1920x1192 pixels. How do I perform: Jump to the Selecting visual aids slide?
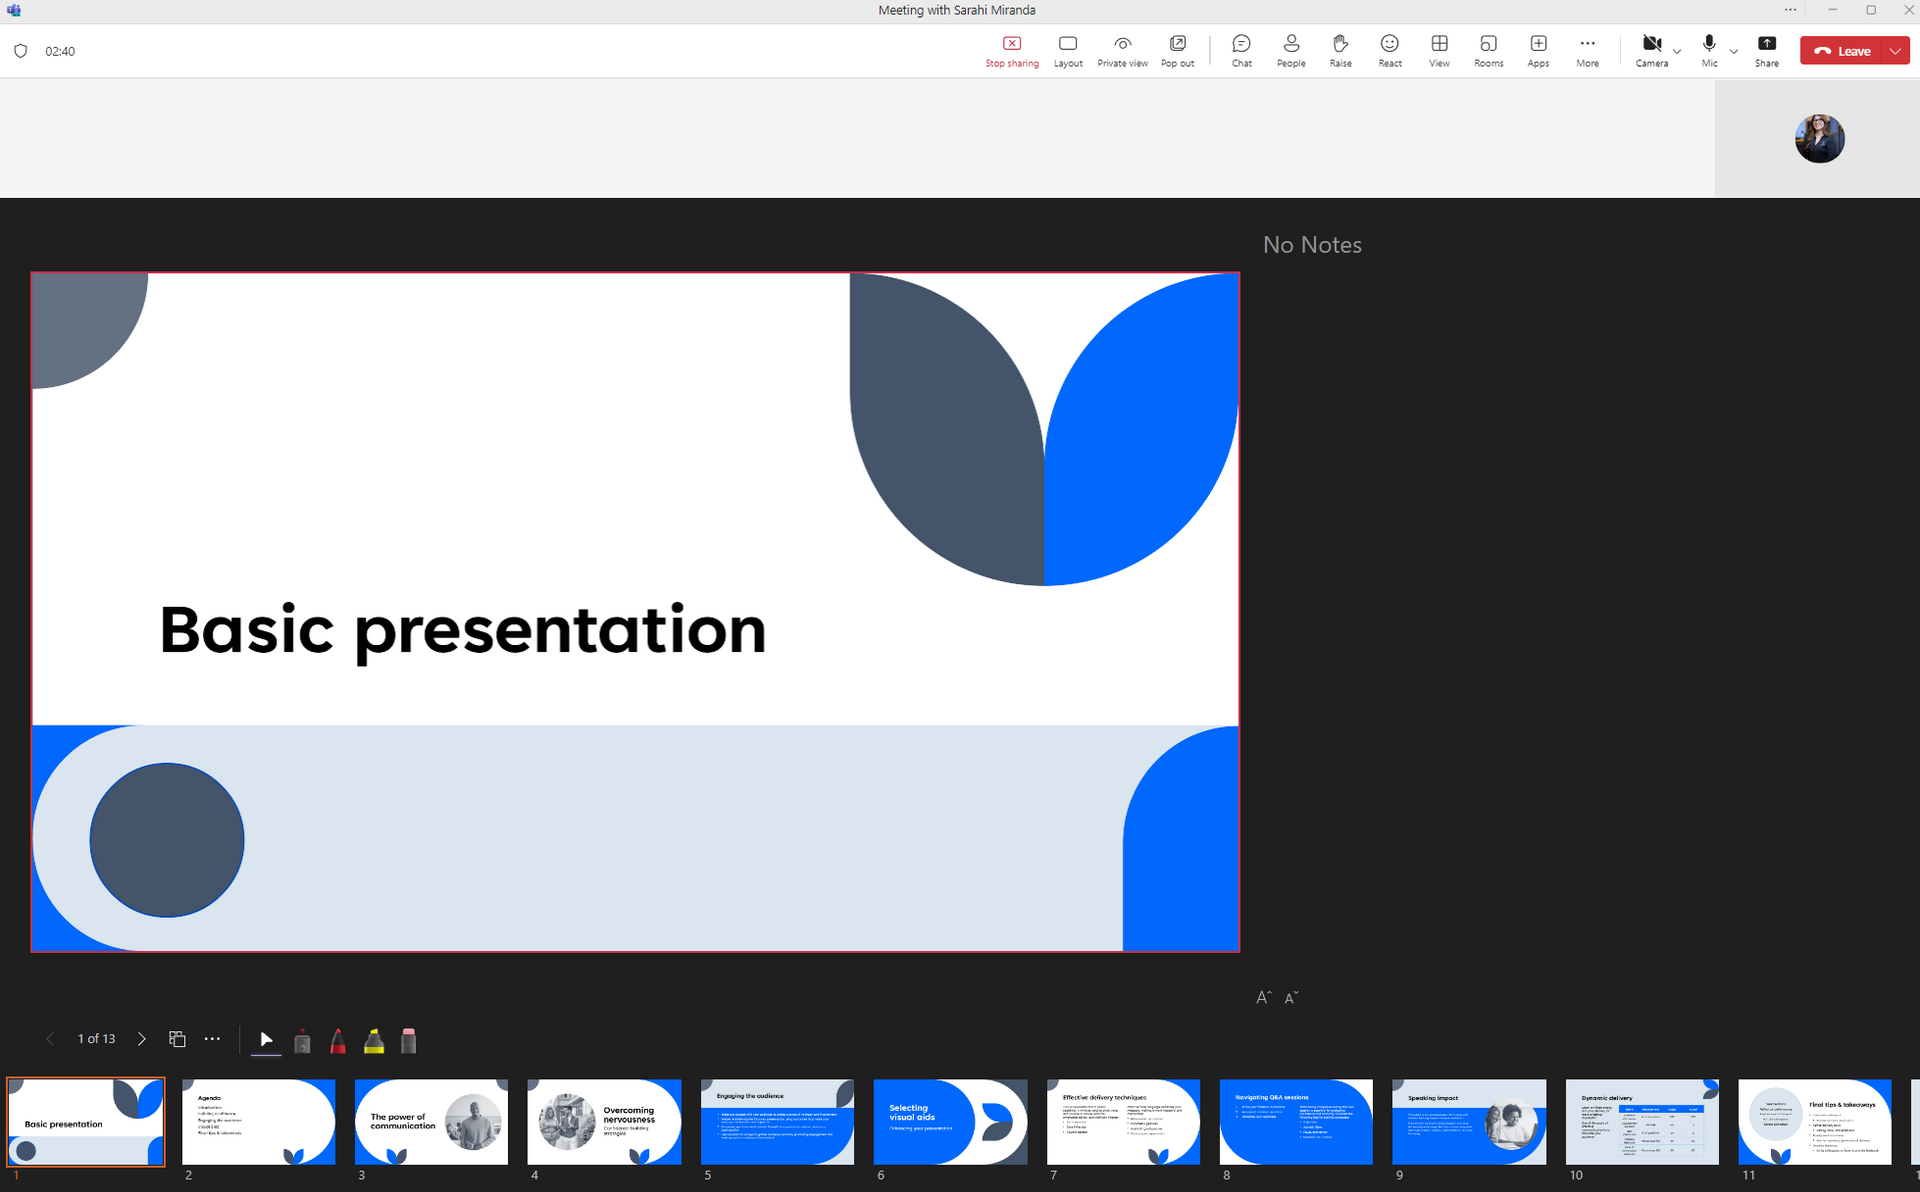click(950, 1122)
